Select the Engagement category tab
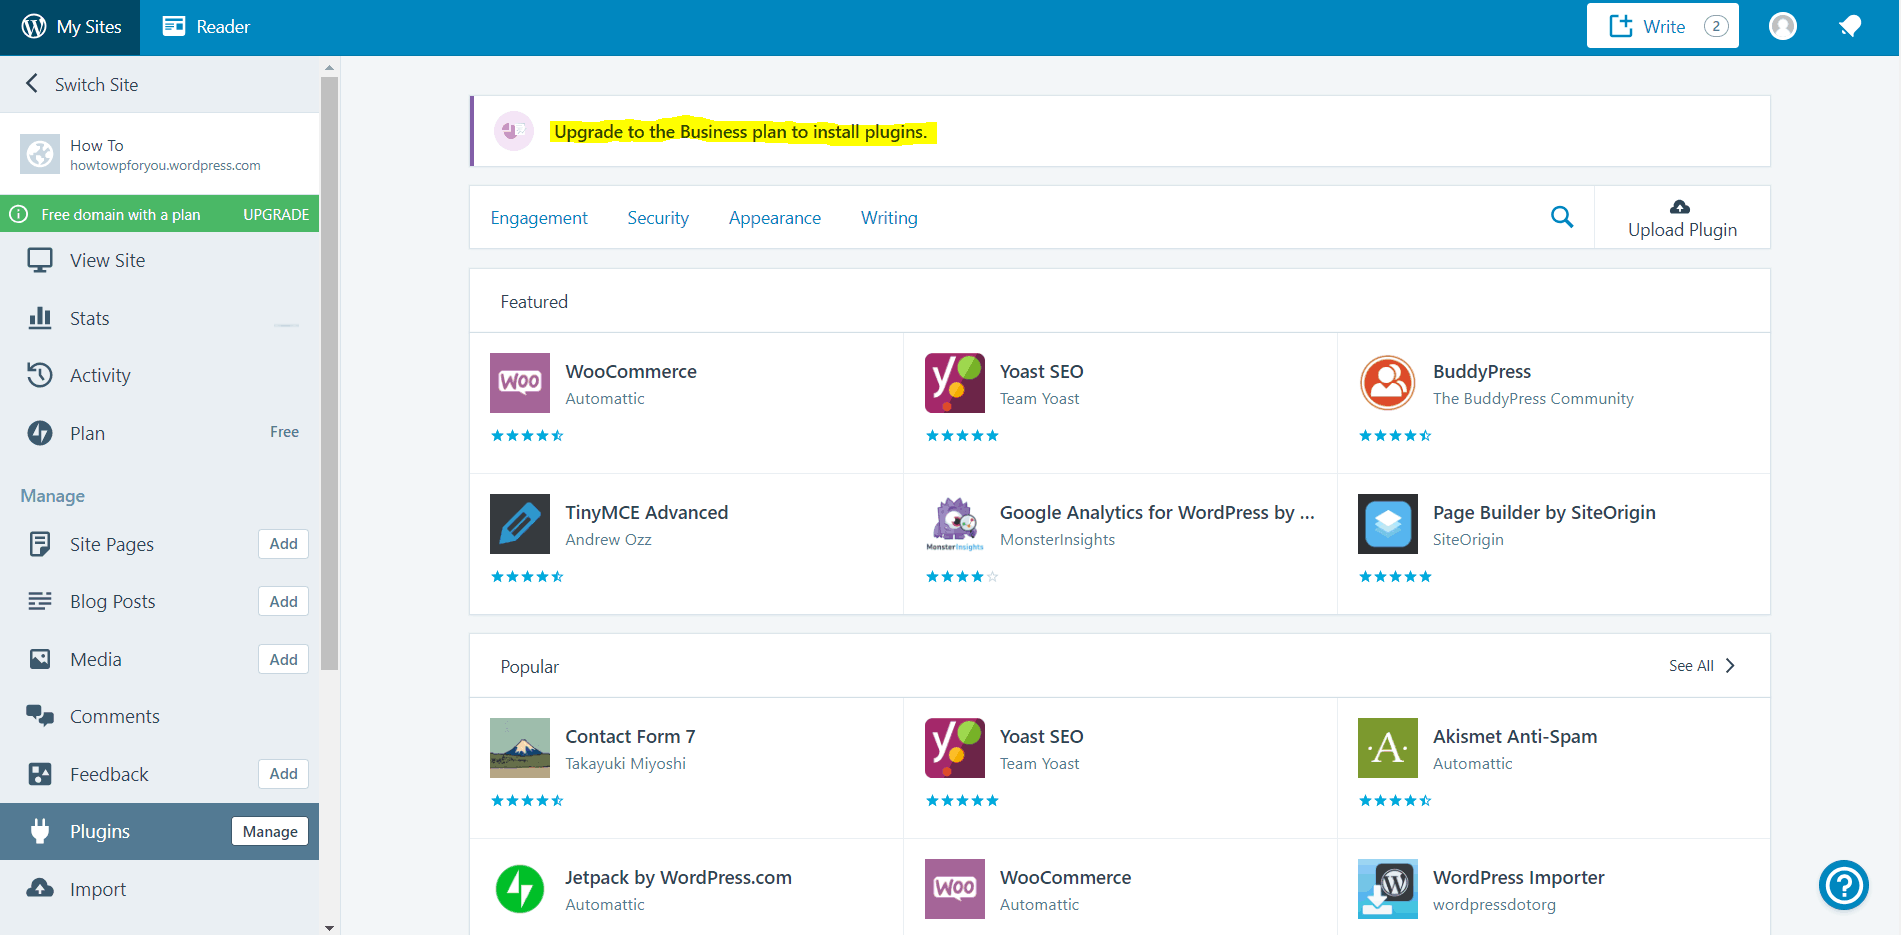The height and width of the screenshot is (935, 1901). click(539, 218)
